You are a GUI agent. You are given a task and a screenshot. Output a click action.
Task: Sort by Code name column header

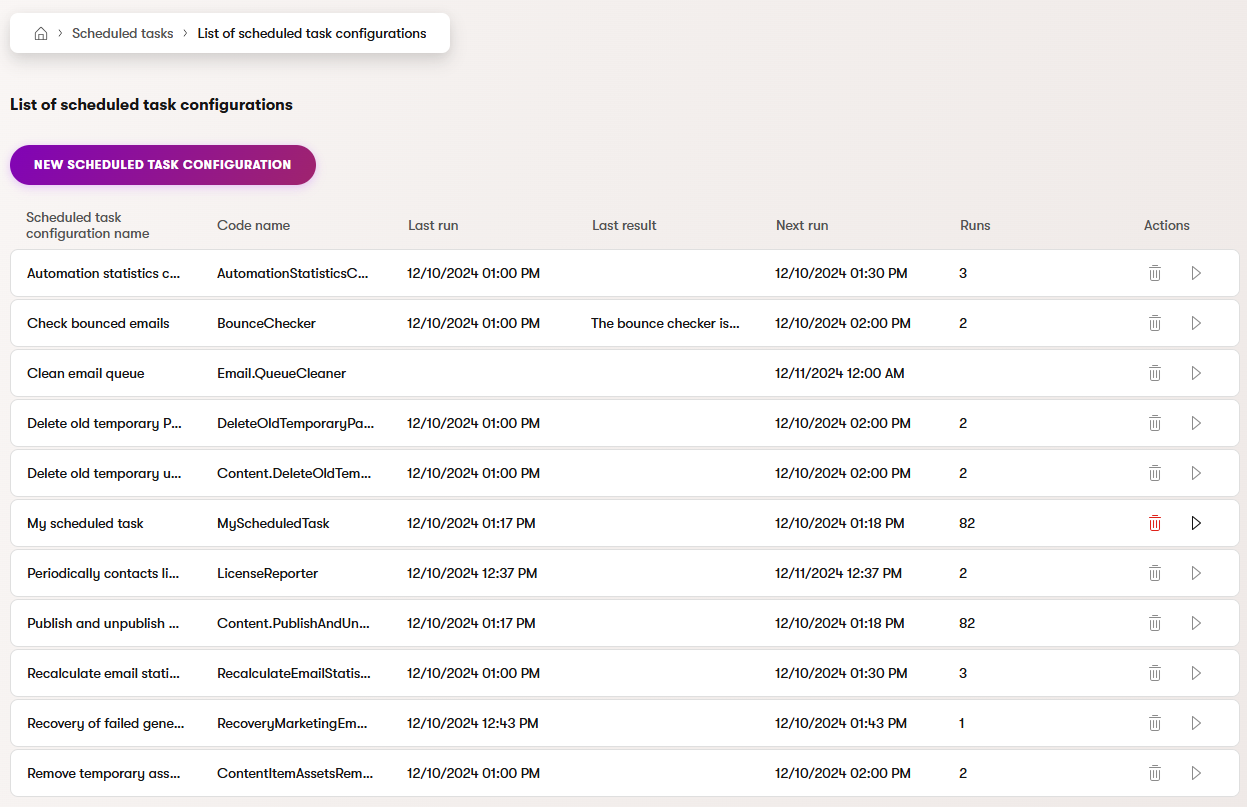coord(253,225)
